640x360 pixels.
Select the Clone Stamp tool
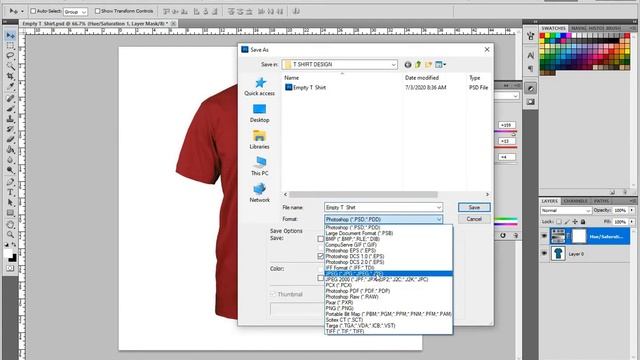pos(10,119)
